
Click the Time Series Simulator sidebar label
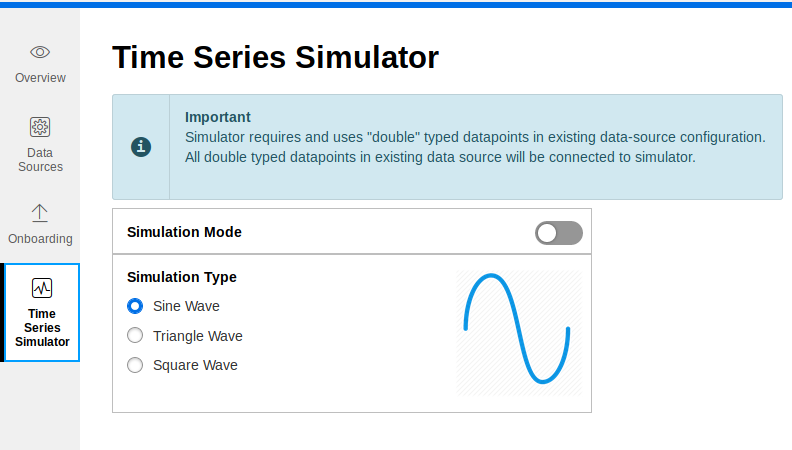pos(42,328)
